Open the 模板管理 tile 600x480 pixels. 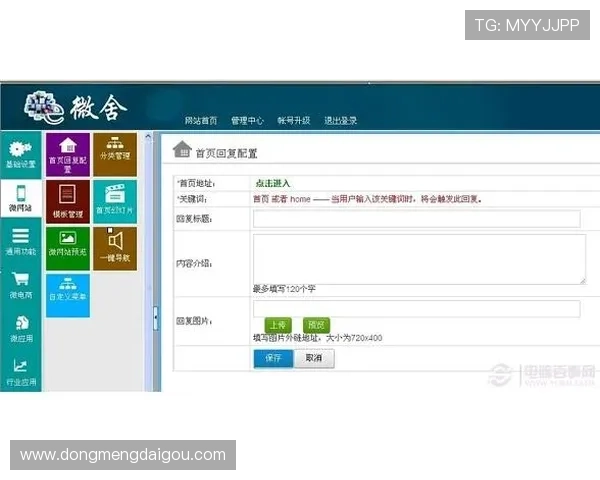pyautogui.click(x=68, y=202)
